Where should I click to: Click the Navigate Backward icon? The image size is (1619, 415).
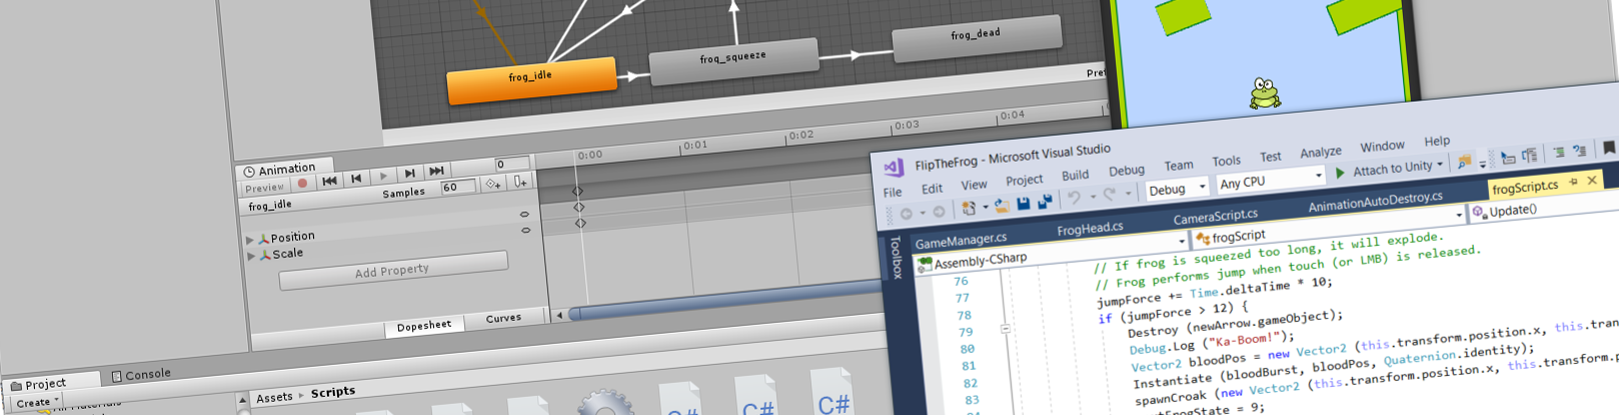click(x=906, y=214)
